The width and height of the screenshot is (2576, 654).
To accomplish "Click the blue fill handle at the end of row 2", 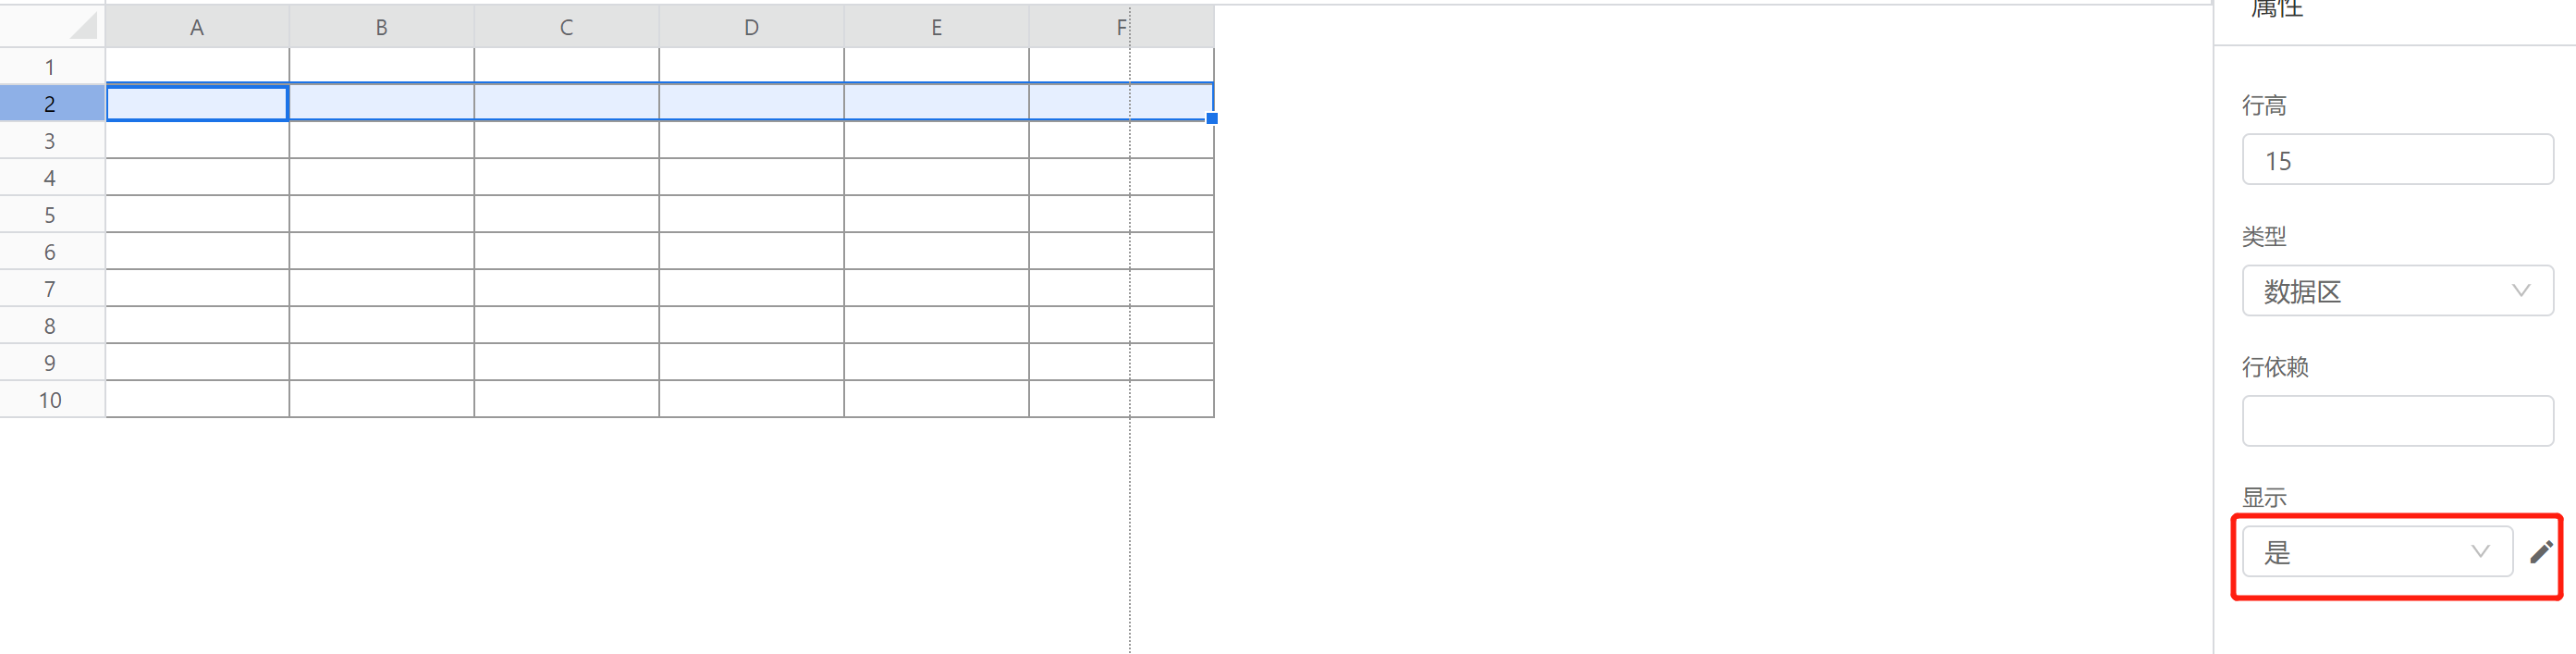I will (x=1212, y=118).
